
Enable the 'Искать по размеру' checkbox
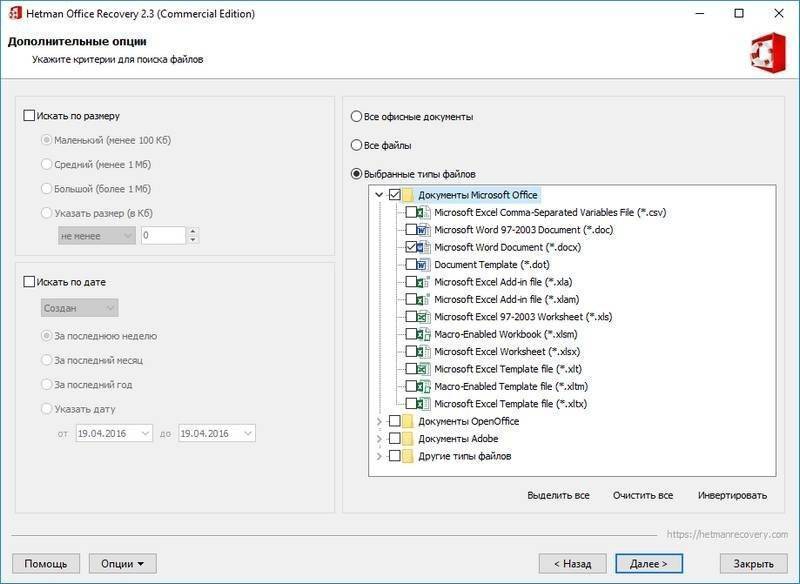[x=29, y=116]
